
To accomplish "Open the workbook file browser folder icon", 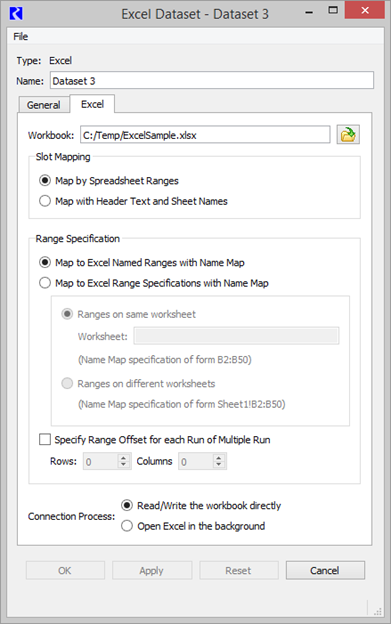I will point(348,135).
